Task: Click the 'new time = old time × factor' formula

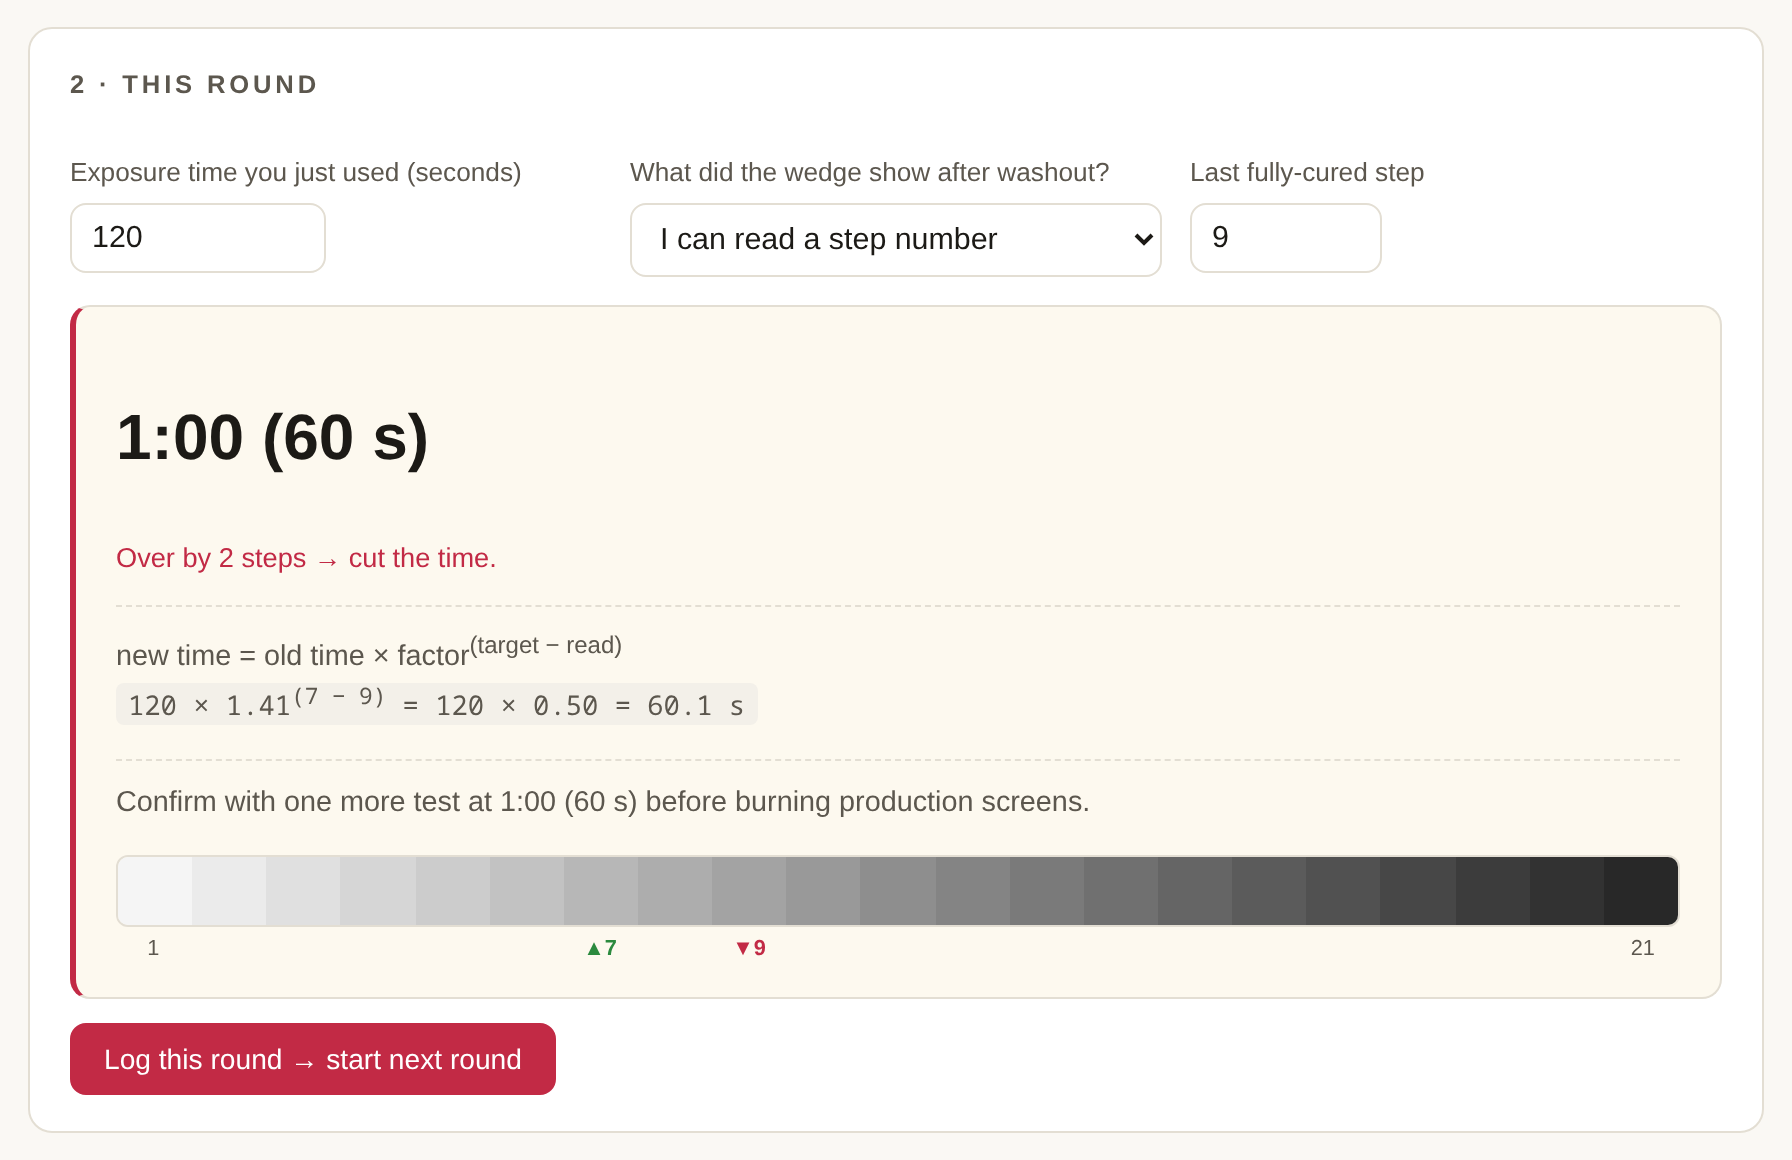Action: [x=369, y=651]
